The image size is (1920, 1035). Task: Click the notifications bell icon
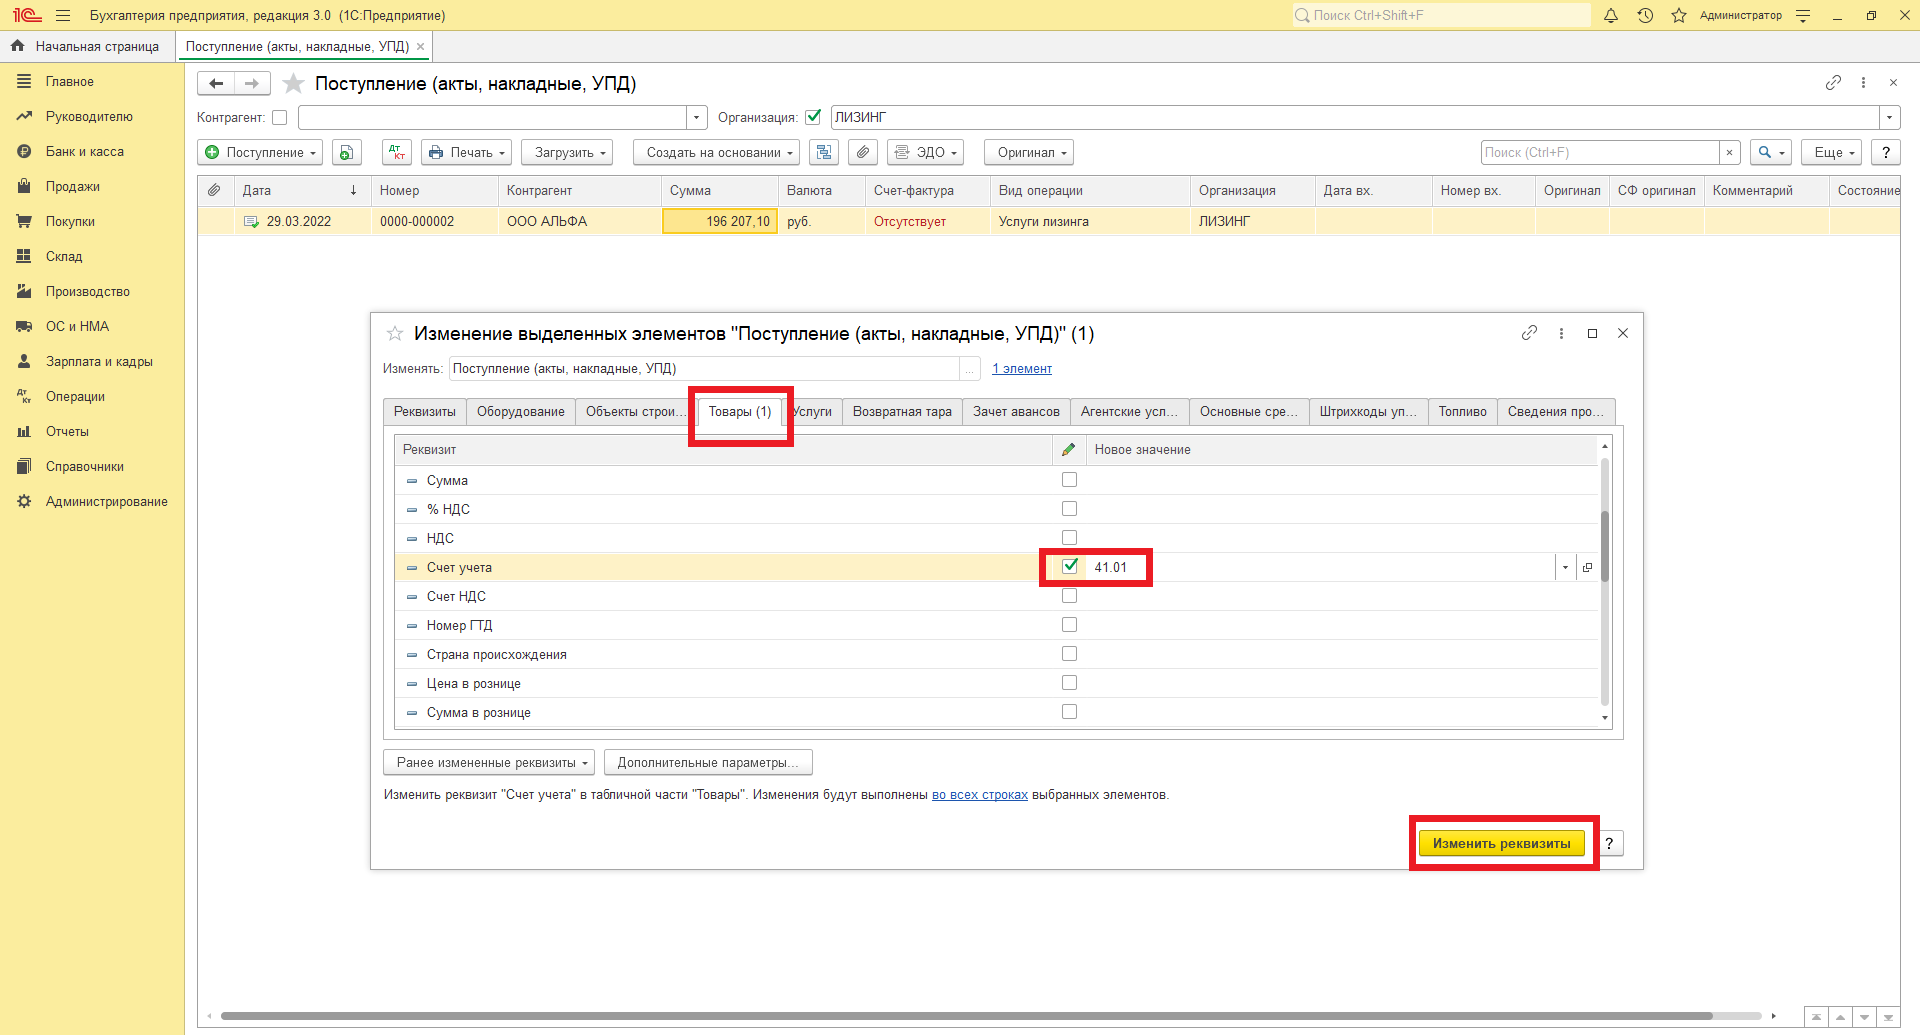[1611, 15]
